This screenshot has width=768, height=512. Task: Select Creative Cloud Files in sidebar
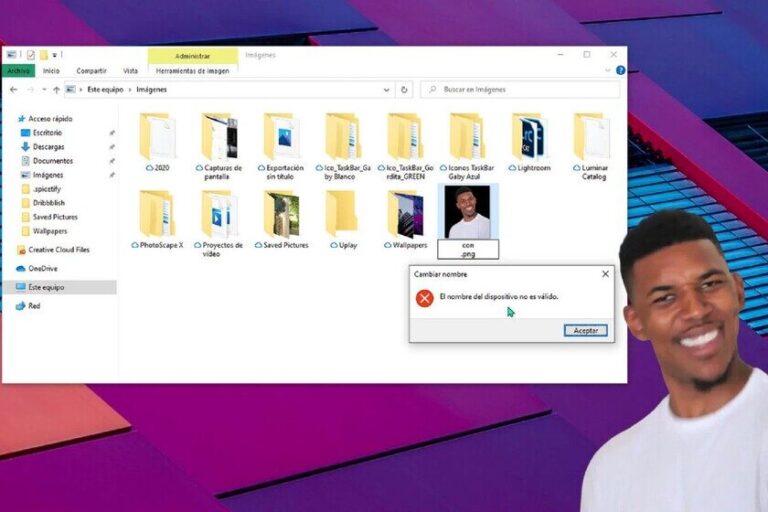53,250
